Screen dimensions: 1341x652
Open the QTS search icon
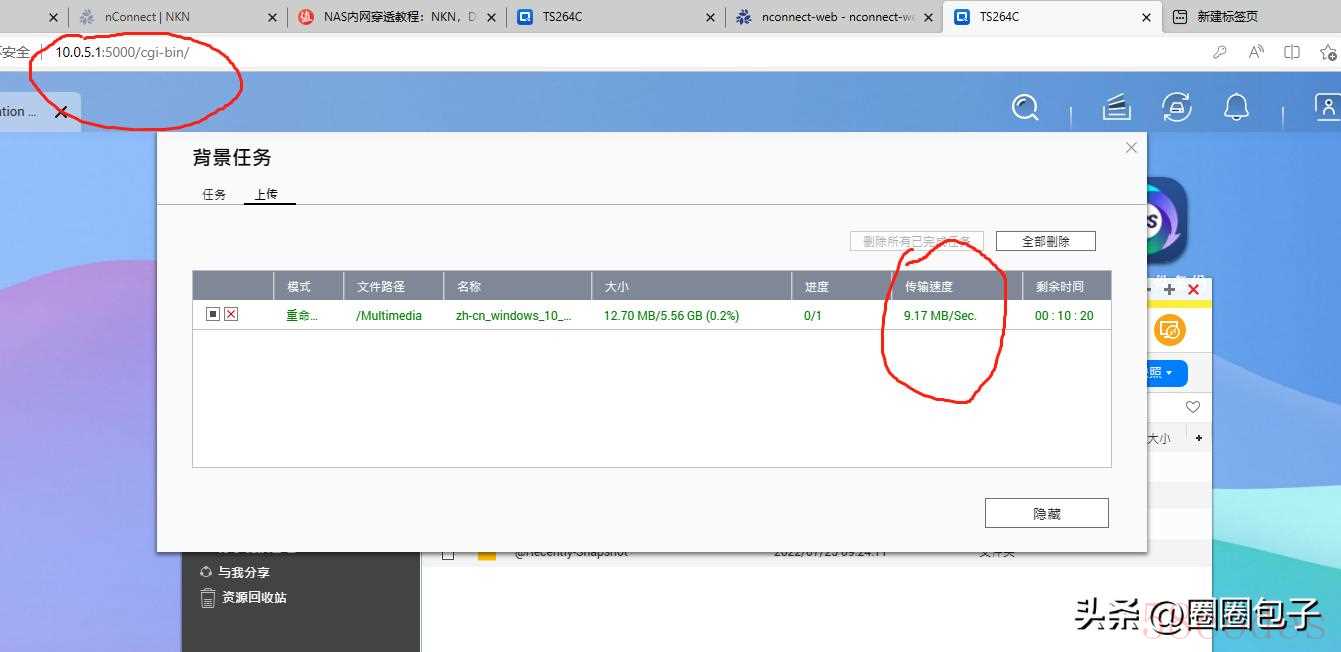pyautogui.click(x=1025, y=107)
